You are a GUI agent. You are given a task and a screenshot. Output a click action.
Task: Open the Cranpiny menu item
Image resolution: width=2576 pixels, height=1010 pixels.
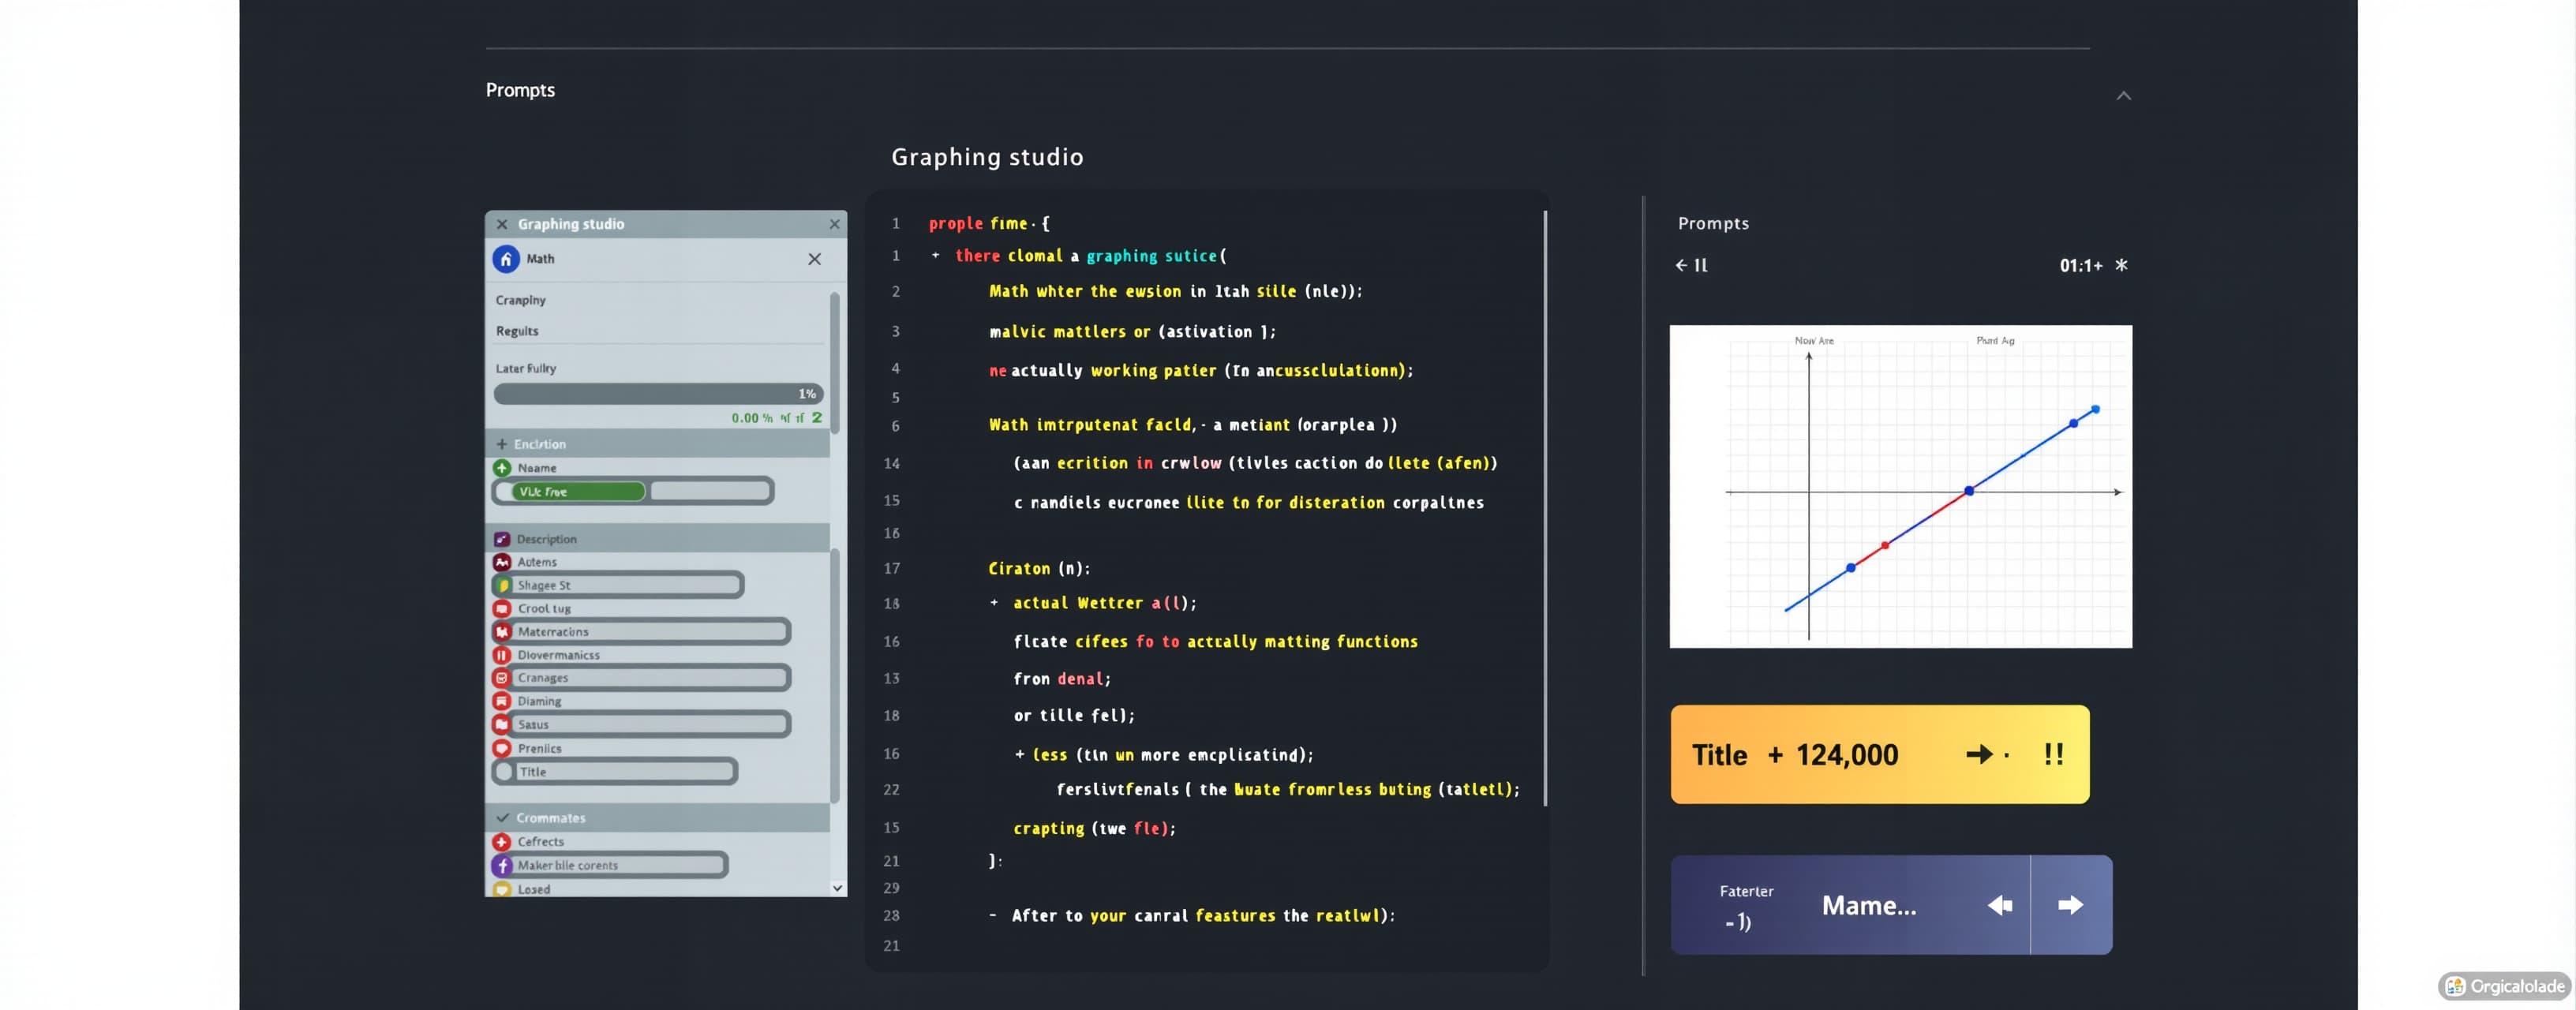(x=521, y=300)
